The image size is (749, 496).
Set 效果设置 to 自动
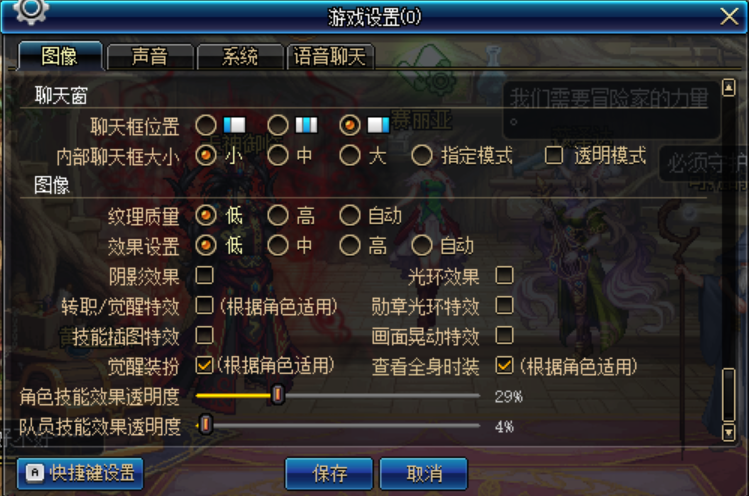[x=422, y=246]
